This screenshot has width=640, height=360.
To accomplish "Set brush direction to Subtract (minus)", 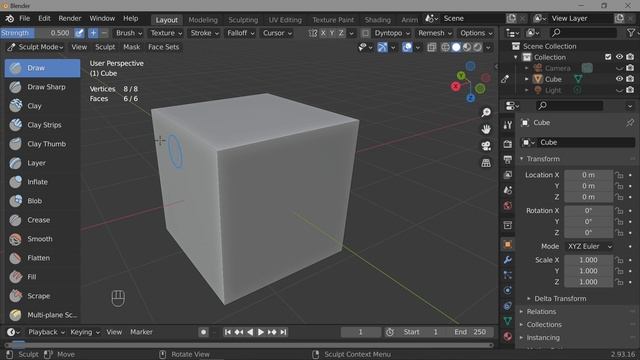I will point(104,33).
